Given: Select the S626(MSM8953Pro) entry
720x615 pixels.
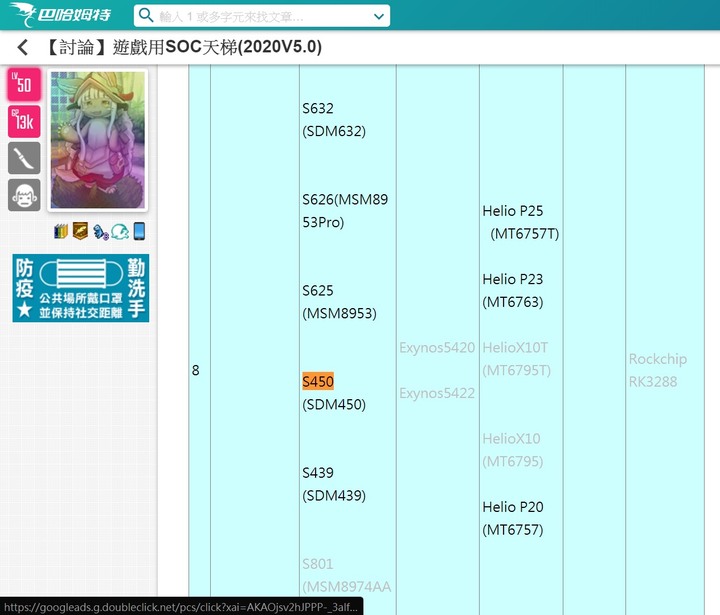Looking at the screenshot, I should 345,211.
